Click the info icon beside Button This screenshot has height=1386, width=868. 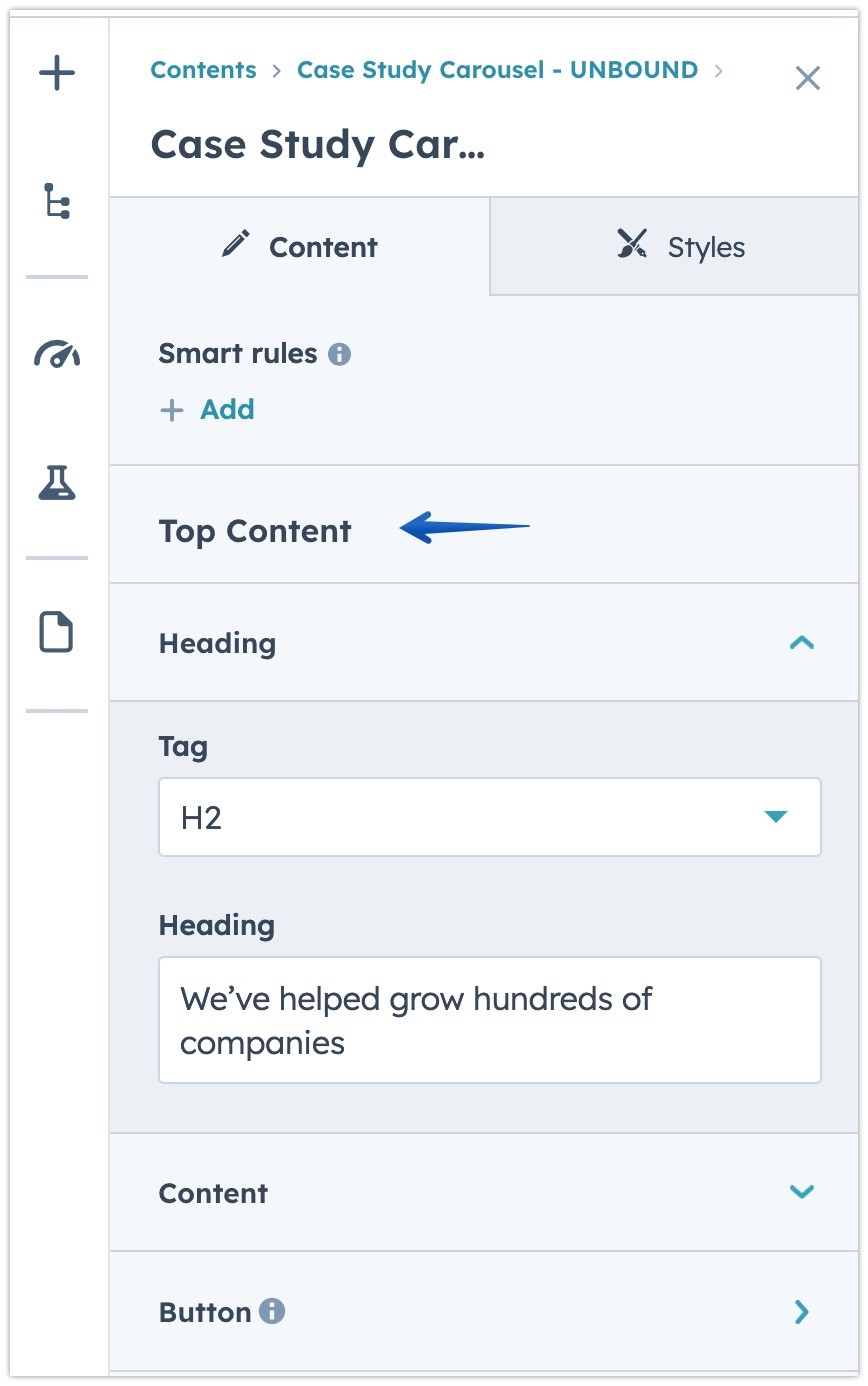(275, 1311)
